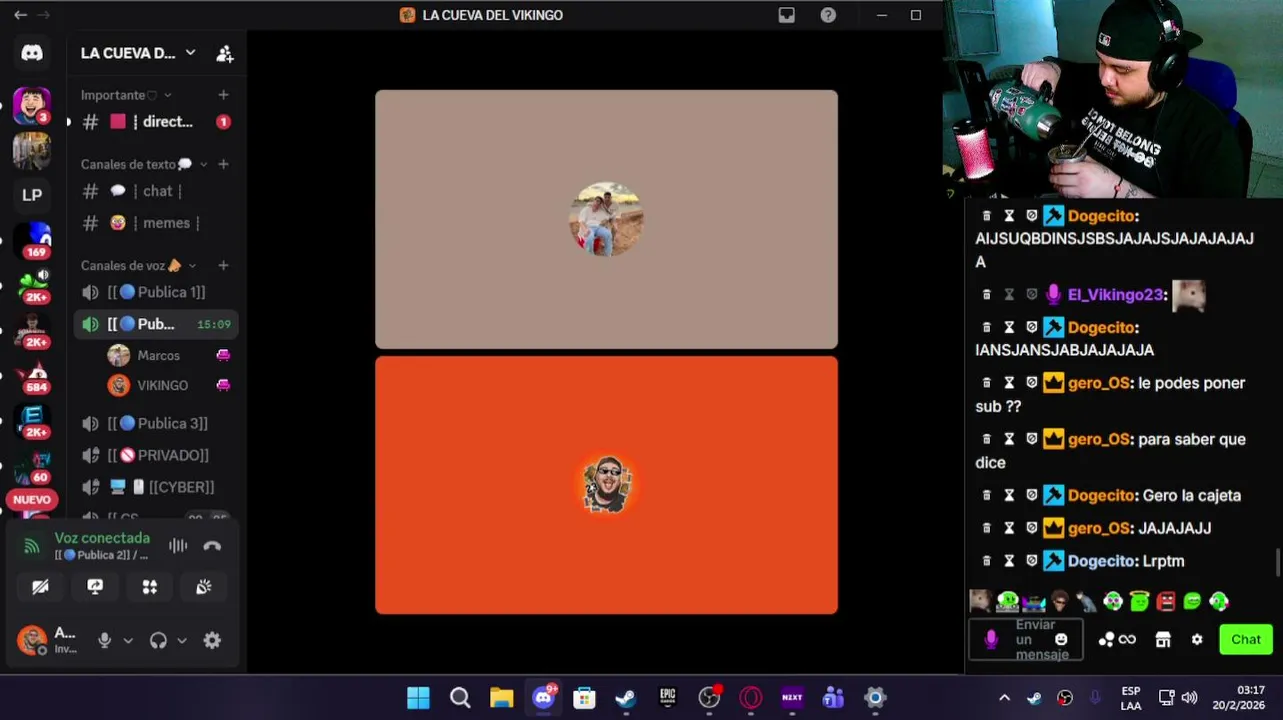Viewport: 1283px width, 720px height.
Task: Open Epic Games launcher from taskbar
Action: (668, 698)
